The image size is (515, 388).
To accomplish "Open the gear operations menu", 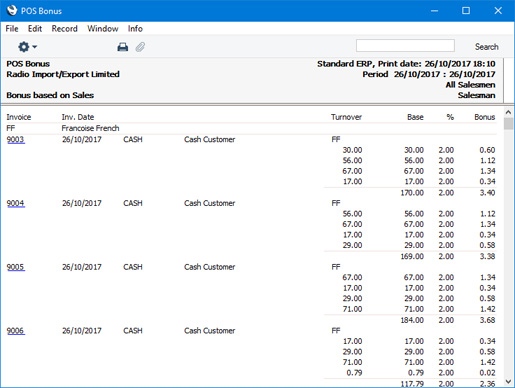I will tap(27, 47).
